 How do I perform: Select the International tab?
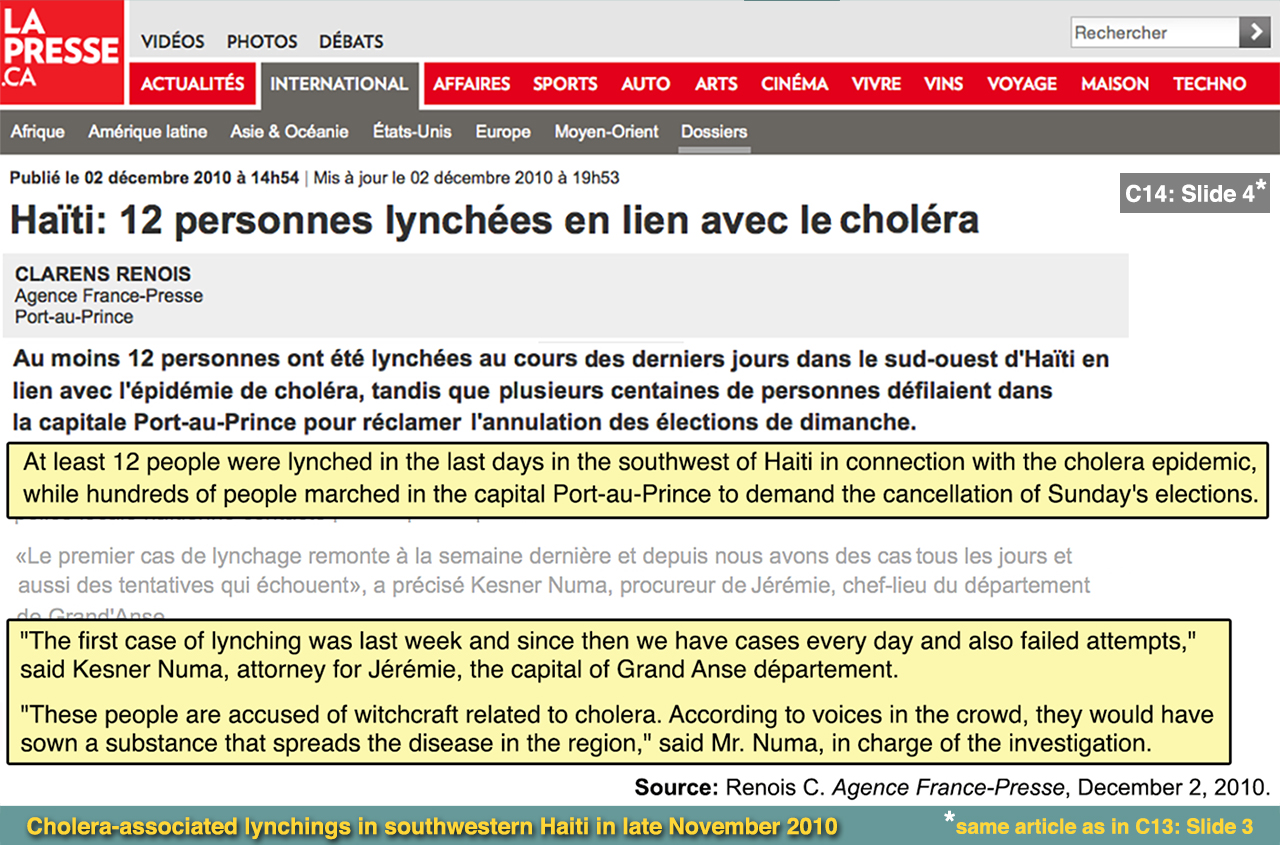coord(339,84)
